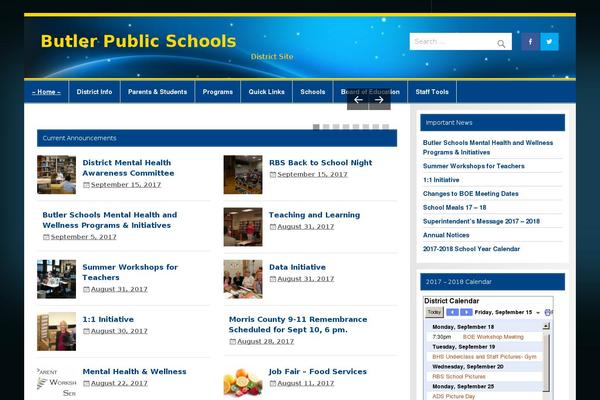Select the first slider pagination dot
Image resolution: width=600 pixels, height=400 pixels.
[x=316, y=127]
